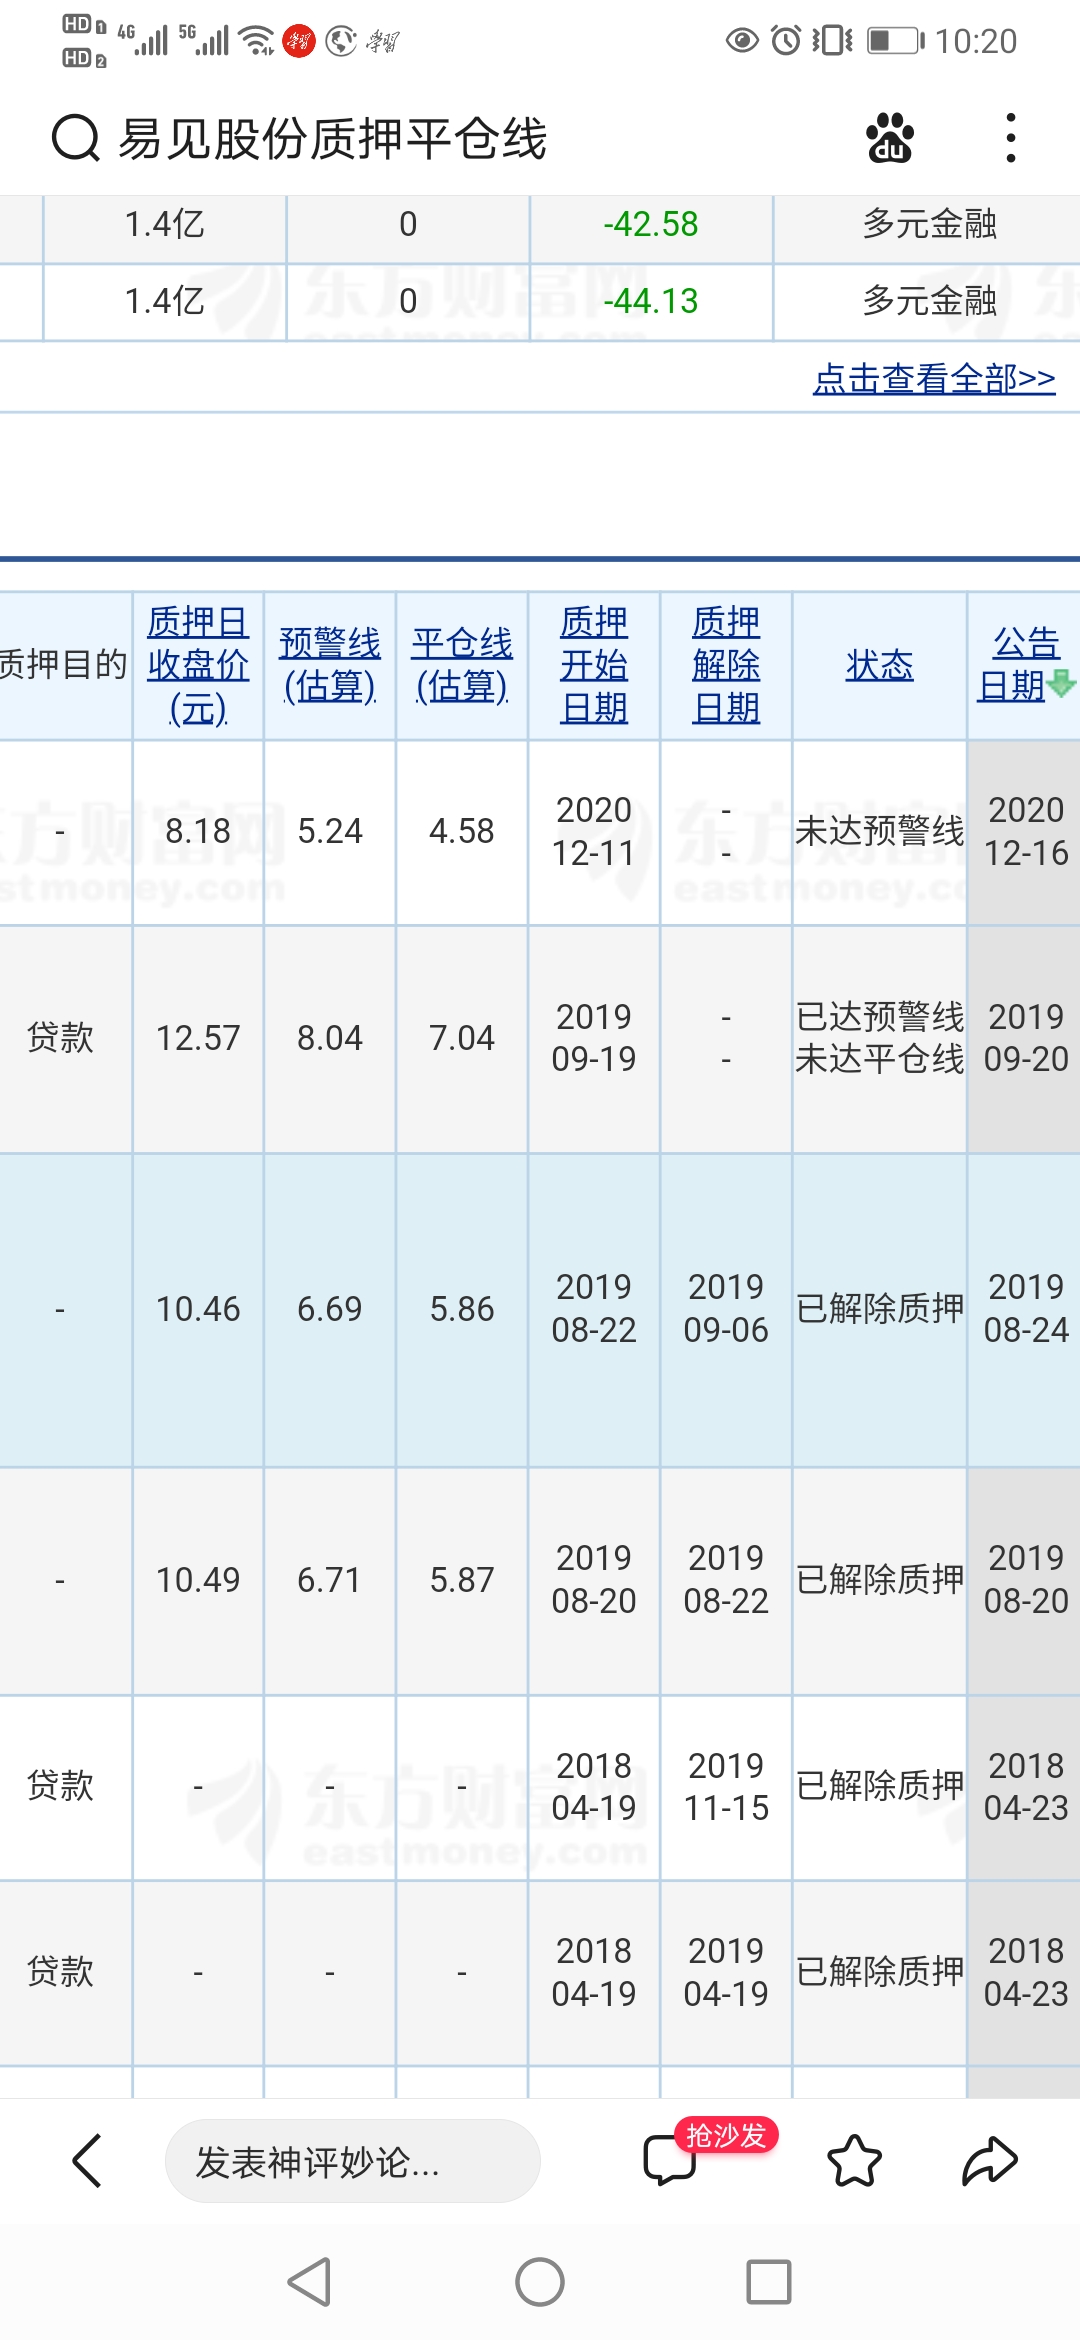Tap the 5.87 liquidation line value
This screenshot has height=2340, width=1080.
(x=462, y=1580)
